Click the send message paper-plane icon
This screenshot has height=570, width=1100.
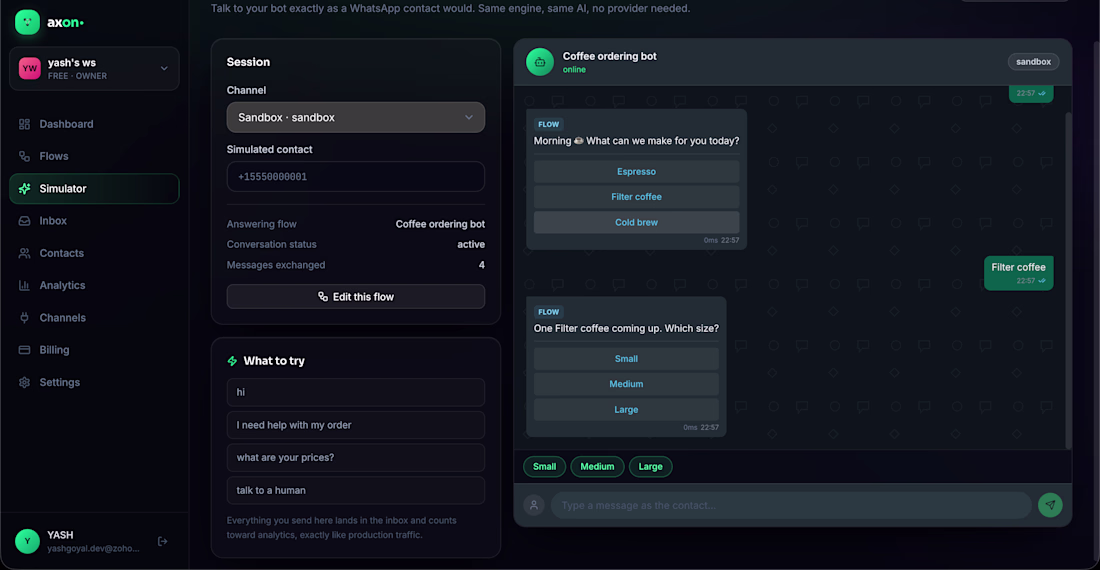click(x=1049, y=505)
